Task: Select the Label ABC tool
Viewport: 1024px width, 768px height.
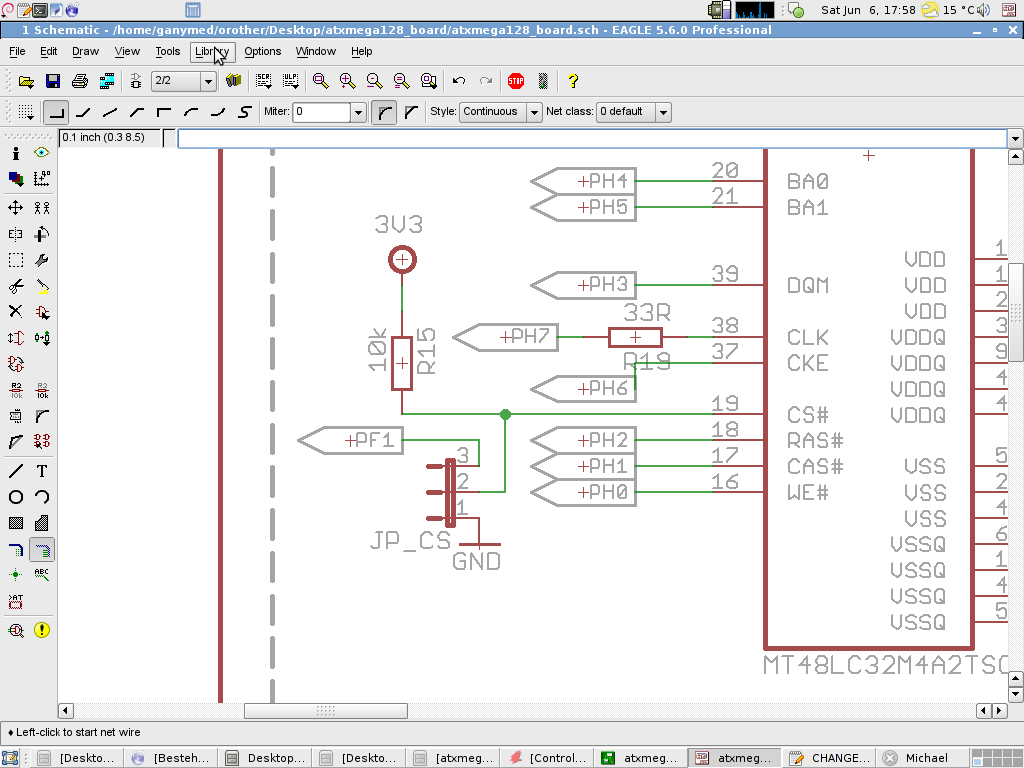Action: pos(42,575)
